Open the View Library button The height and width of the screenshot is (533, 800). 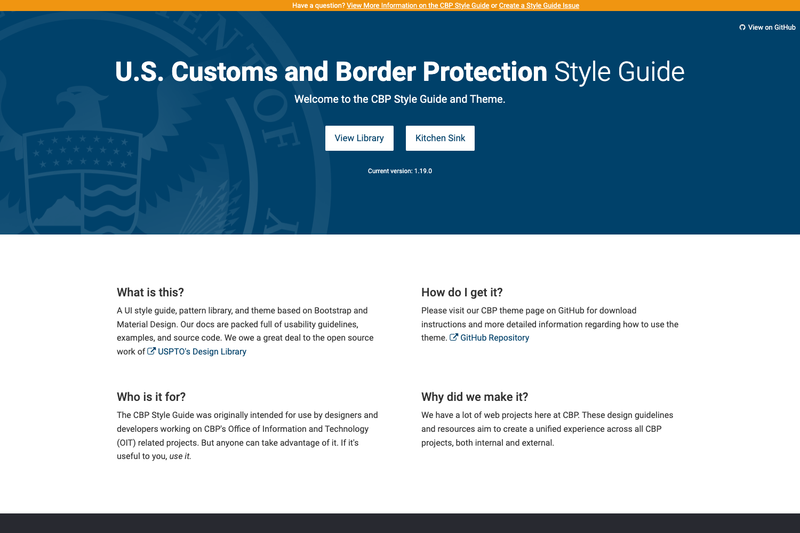tap(359, 138)
